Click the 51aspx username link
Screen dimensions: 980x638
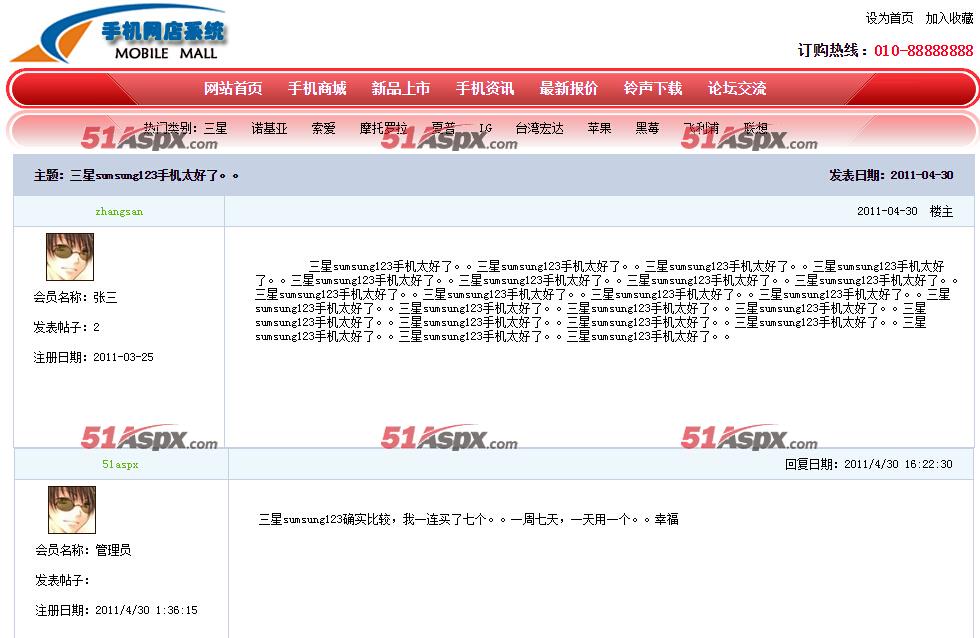(x=120, y=464)
